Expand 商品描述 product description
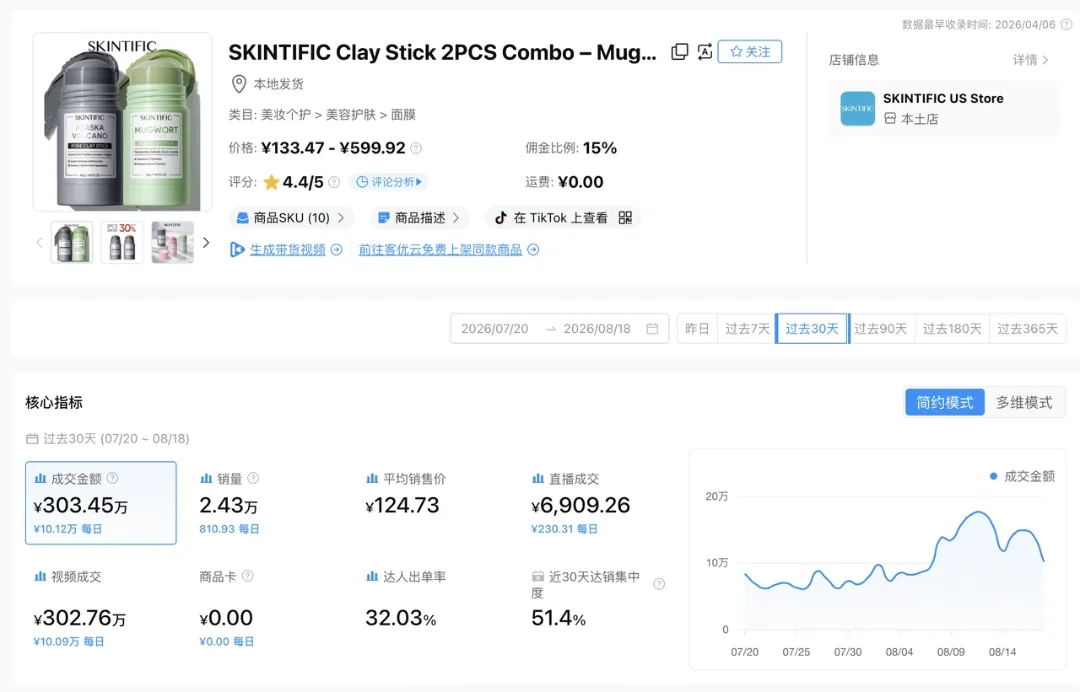Screen dimensions: 1080x692 pyautogui.click(x=419, y=218)
